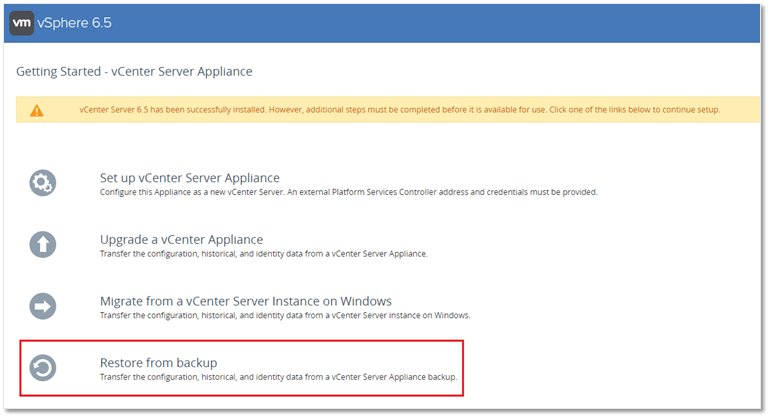The width and height of the screenshot is (770, 418).
Task: Open Migrate from a vCenter Server Instance on Windows
Action: [246, 301]
